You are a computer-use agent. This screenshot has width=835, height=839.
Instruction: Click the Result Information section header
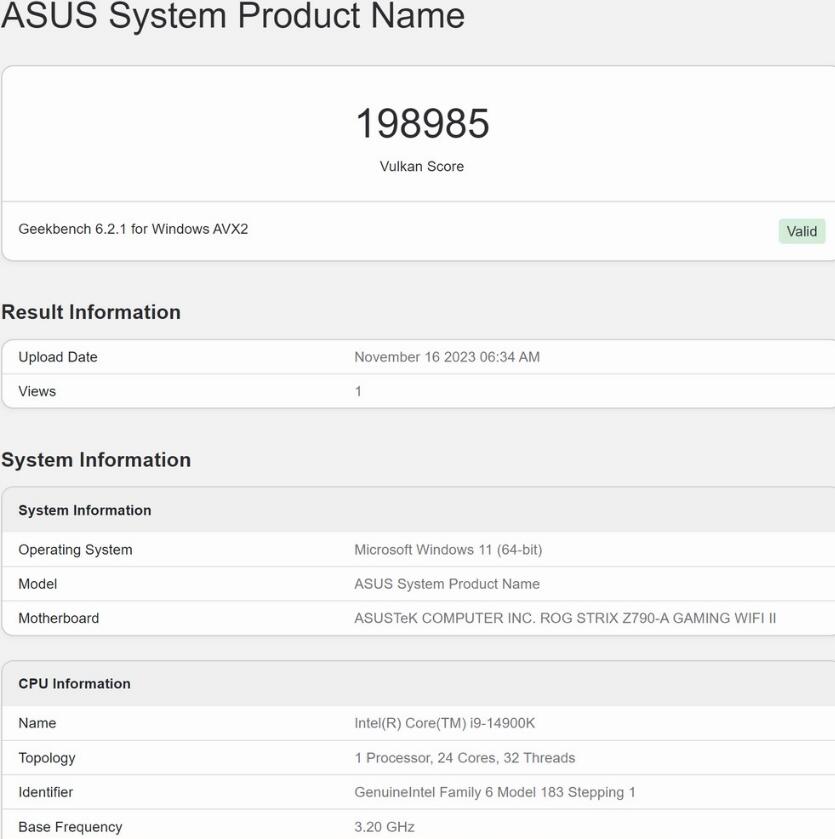[x=90, y=312]
